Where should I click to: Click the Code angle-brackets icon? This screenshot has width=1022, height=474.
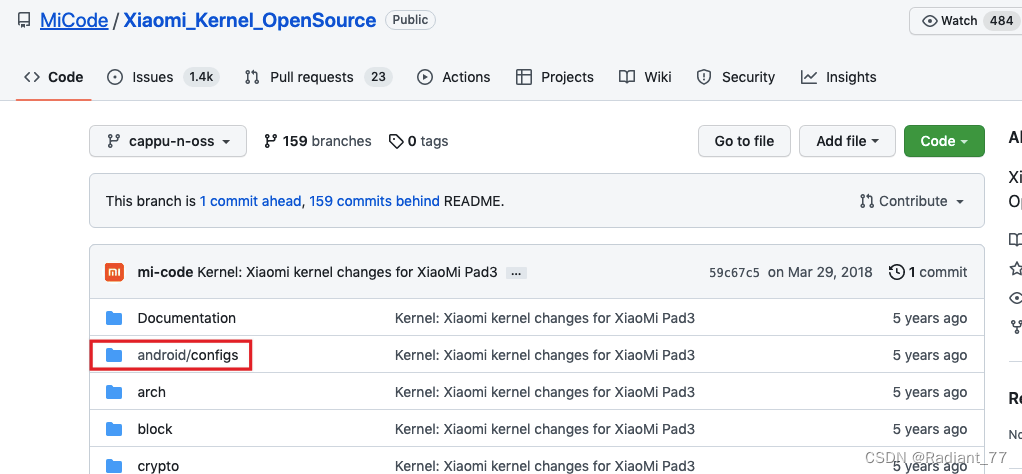pyautogui.click(x=31, y=77)
